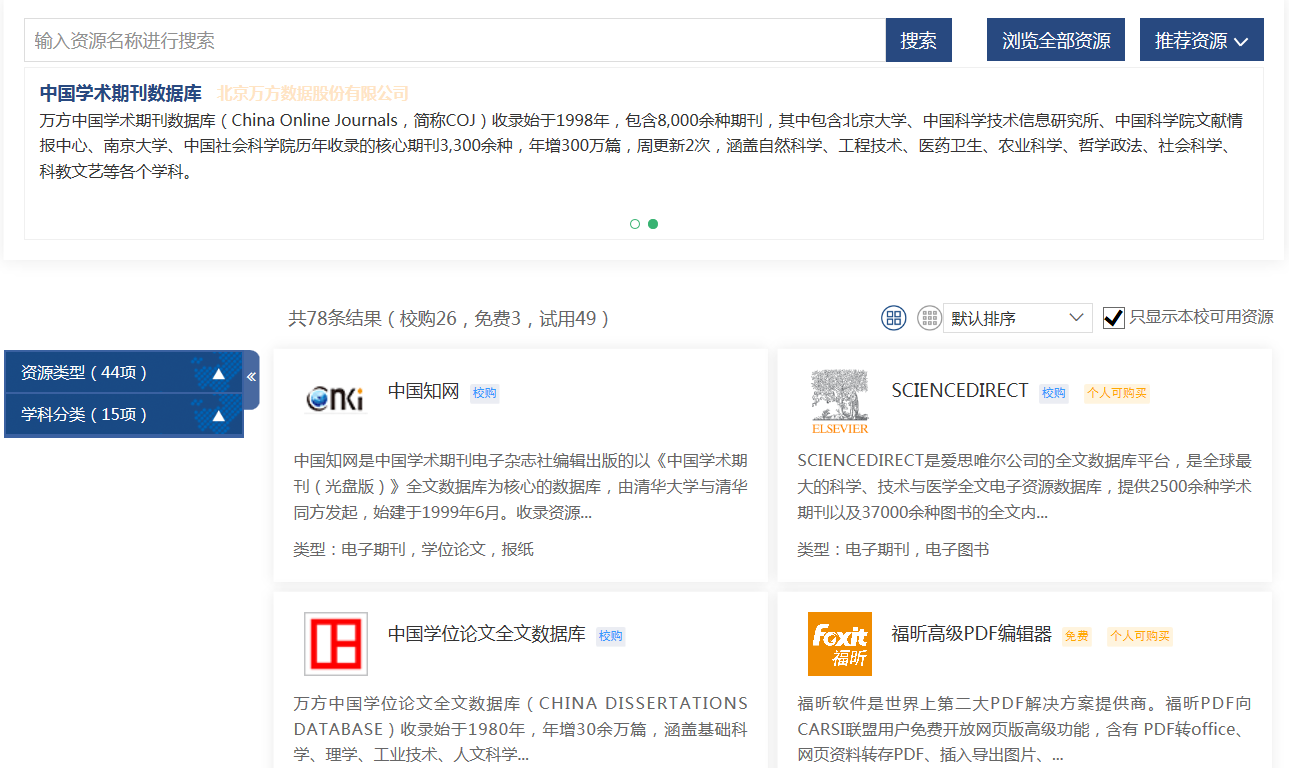Click 校购 tag next to 中国知网
The width and height of the screenshot is (1289, 768).
(x=485, y=394)
